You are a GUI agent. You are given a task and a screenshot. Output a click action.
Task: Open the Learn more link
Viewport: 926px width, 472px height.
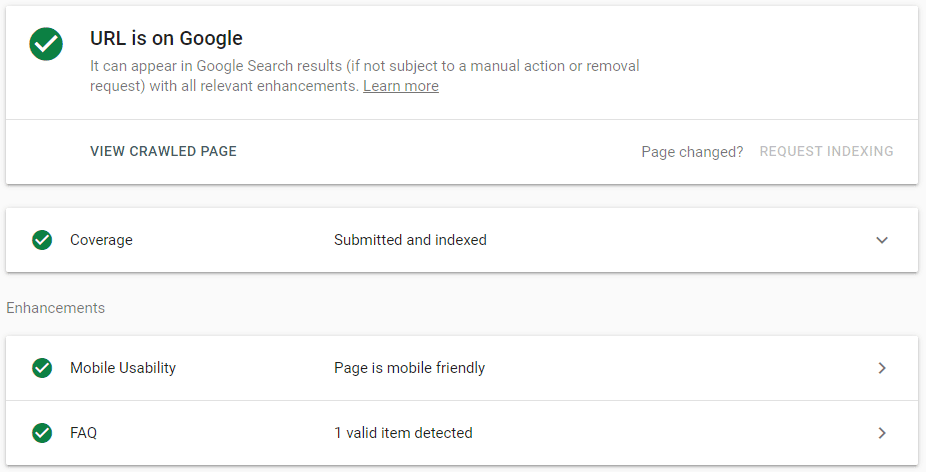click(400, 86)
